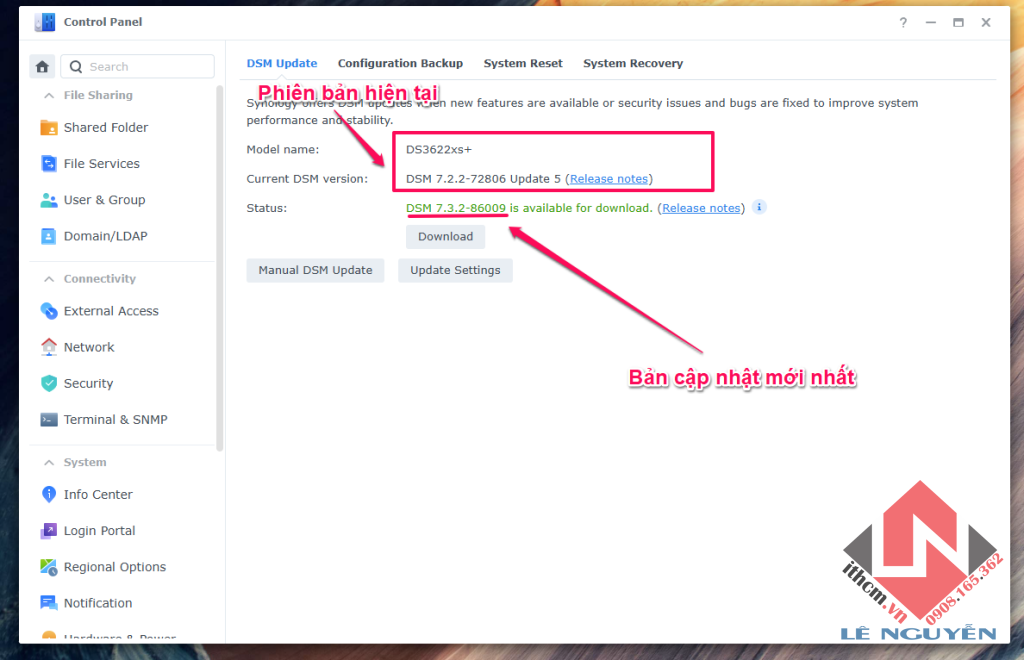Image resolution: width=1024 pixels, height=660 pixels.
Task: Open the Shared Folder settings icon
Action: (x=47, y=127)
